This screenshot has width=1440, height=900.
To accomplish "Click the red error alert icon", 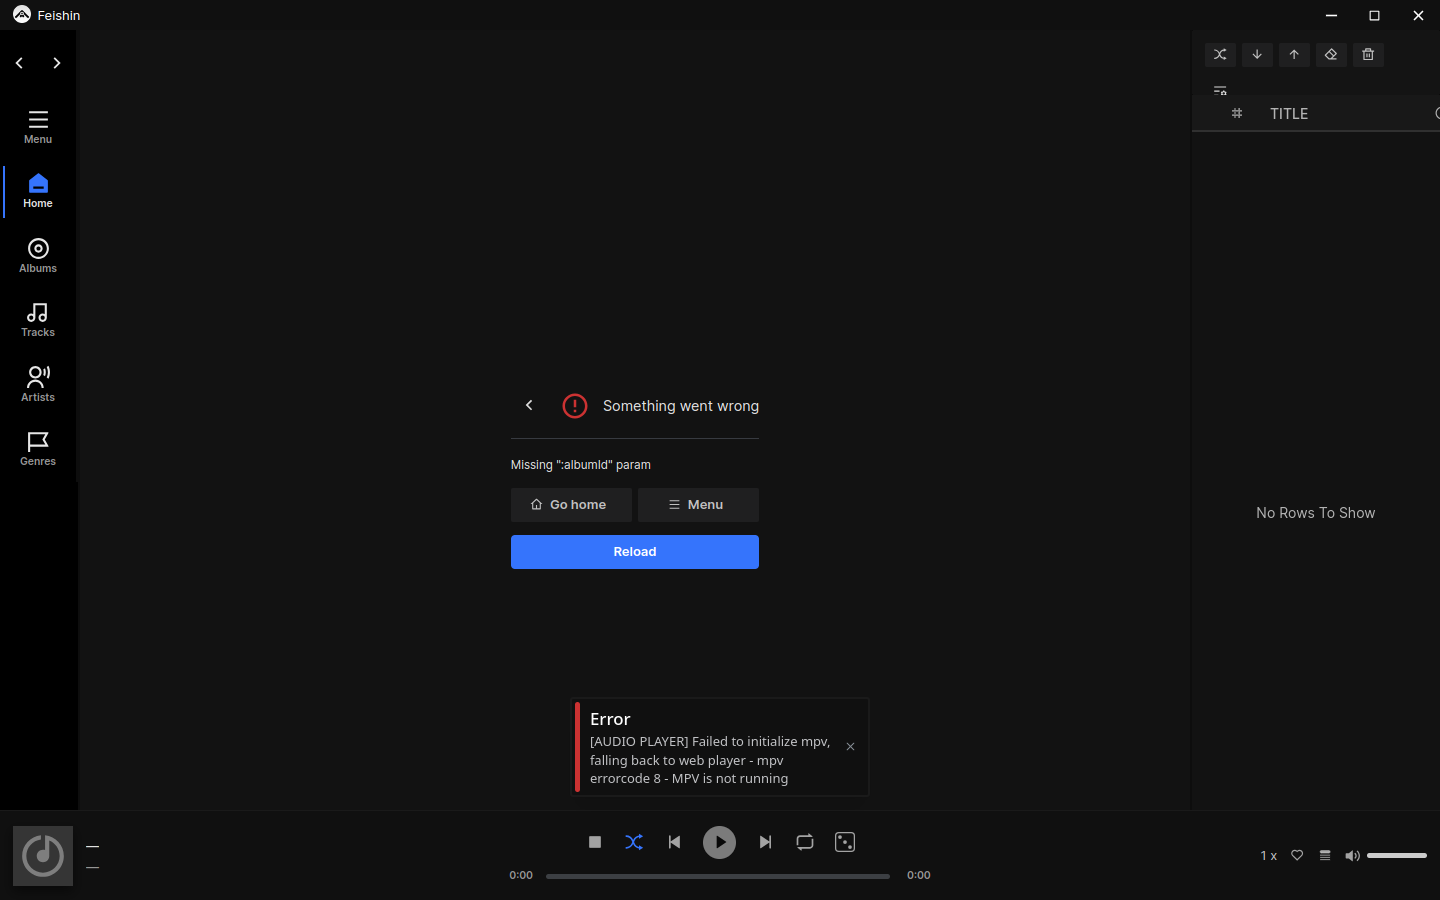I will 575,405.
